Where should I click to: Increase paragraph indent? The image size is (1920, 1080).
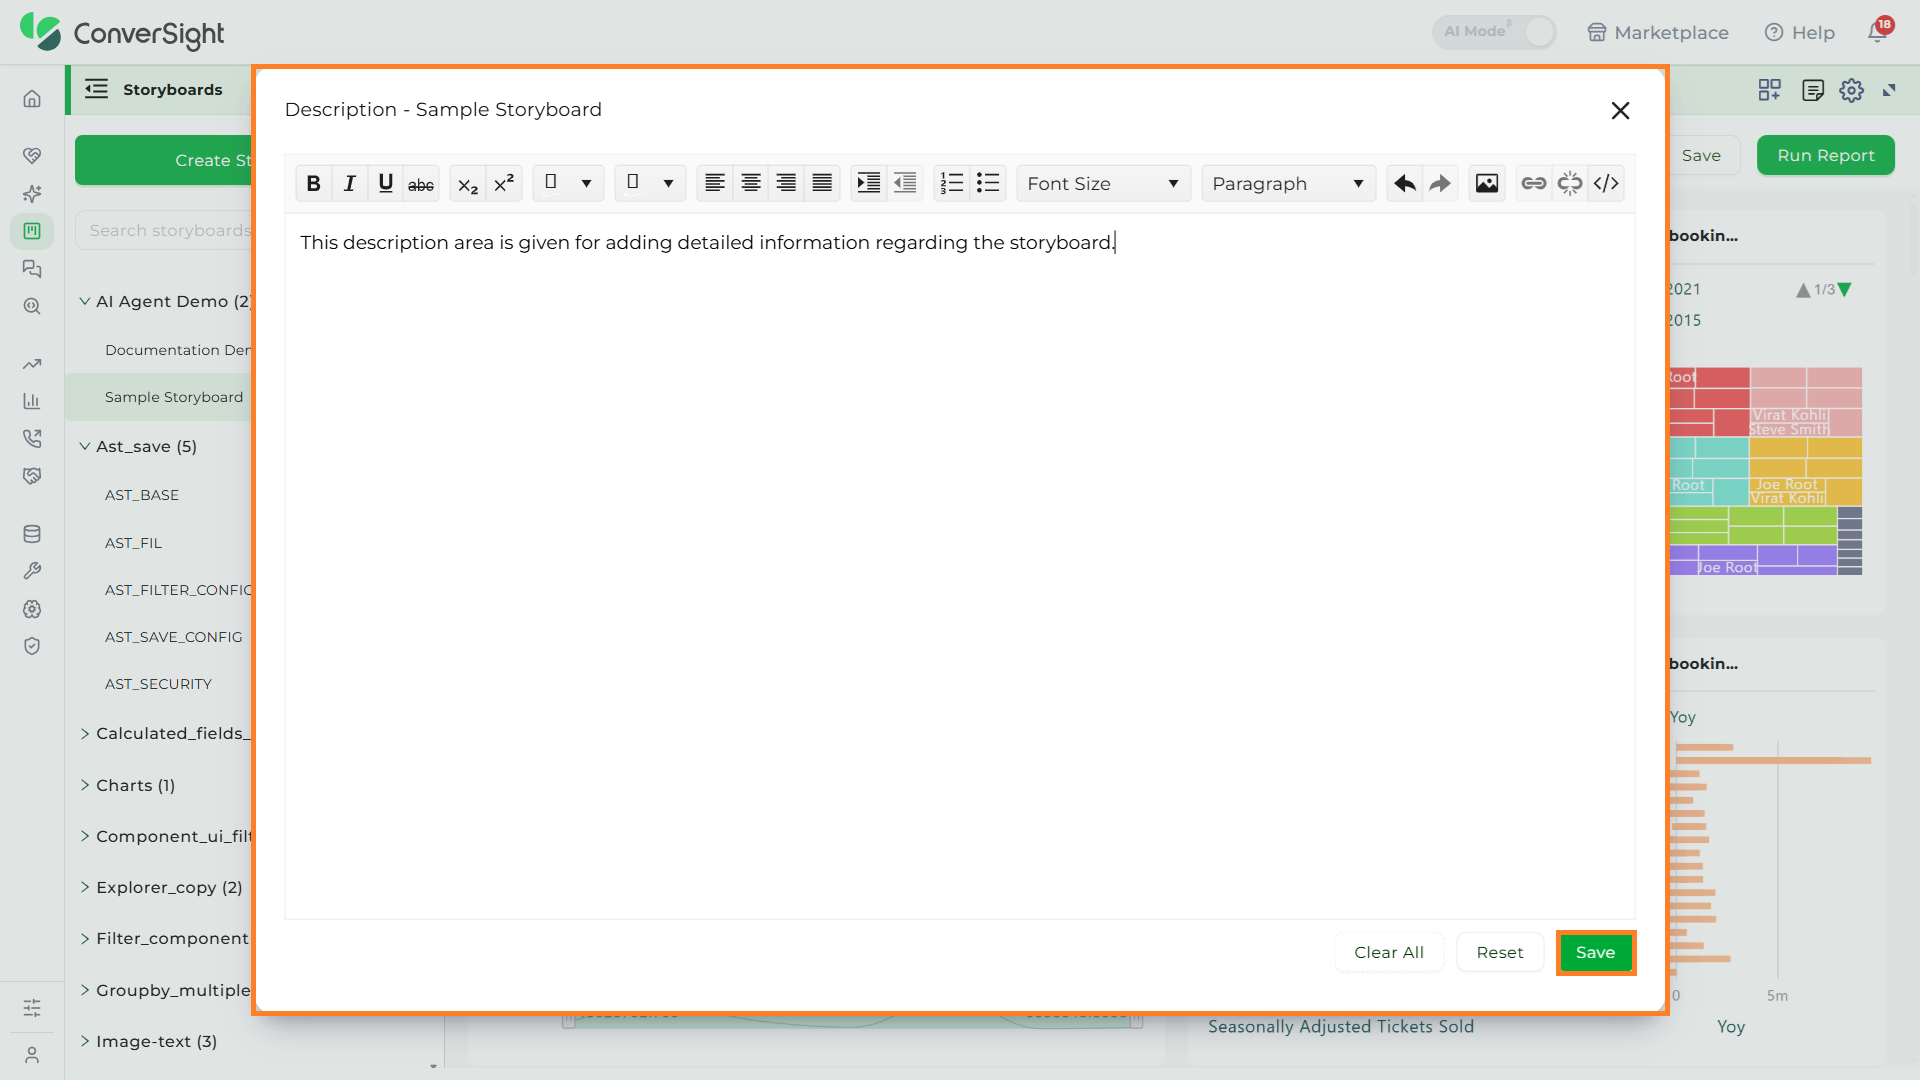[x=868, y=184]
